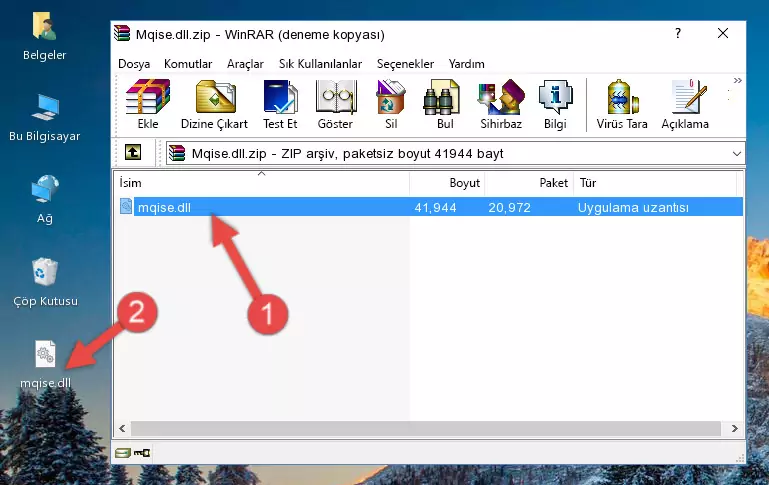769x485 pixels.
Task: Open the Açıklama comment tool
Action: tap(685, 104)
